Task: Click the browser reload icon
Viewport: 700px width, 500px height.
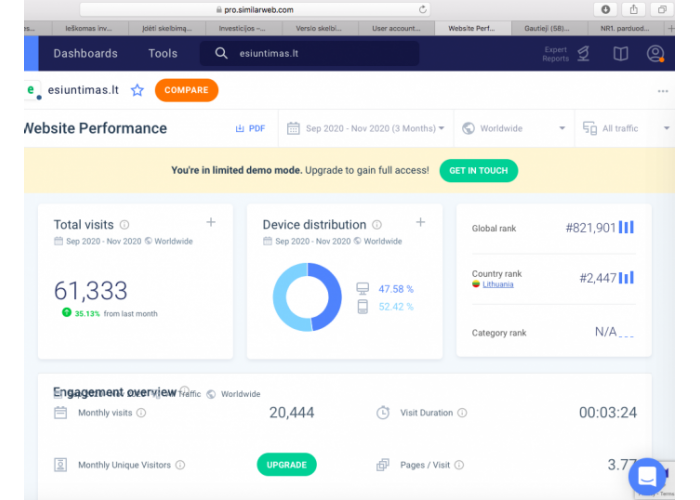Action: pos(422,9)
